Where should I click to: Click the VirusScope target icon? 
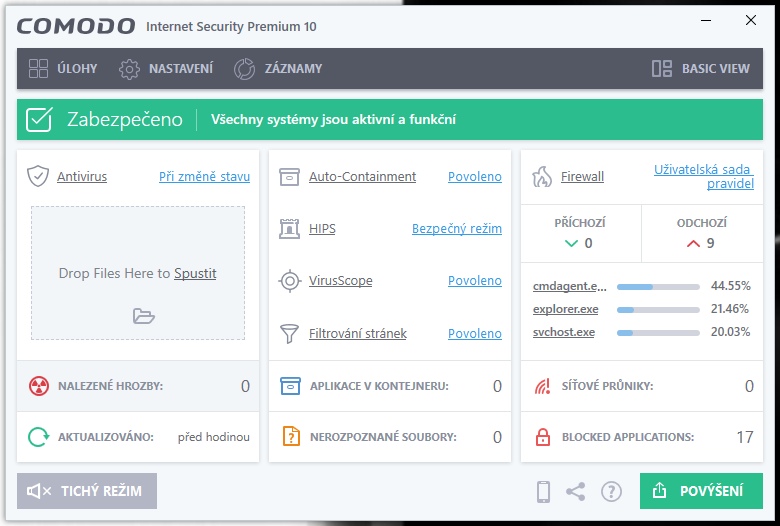pyautogui.click(x=290, y=281)
